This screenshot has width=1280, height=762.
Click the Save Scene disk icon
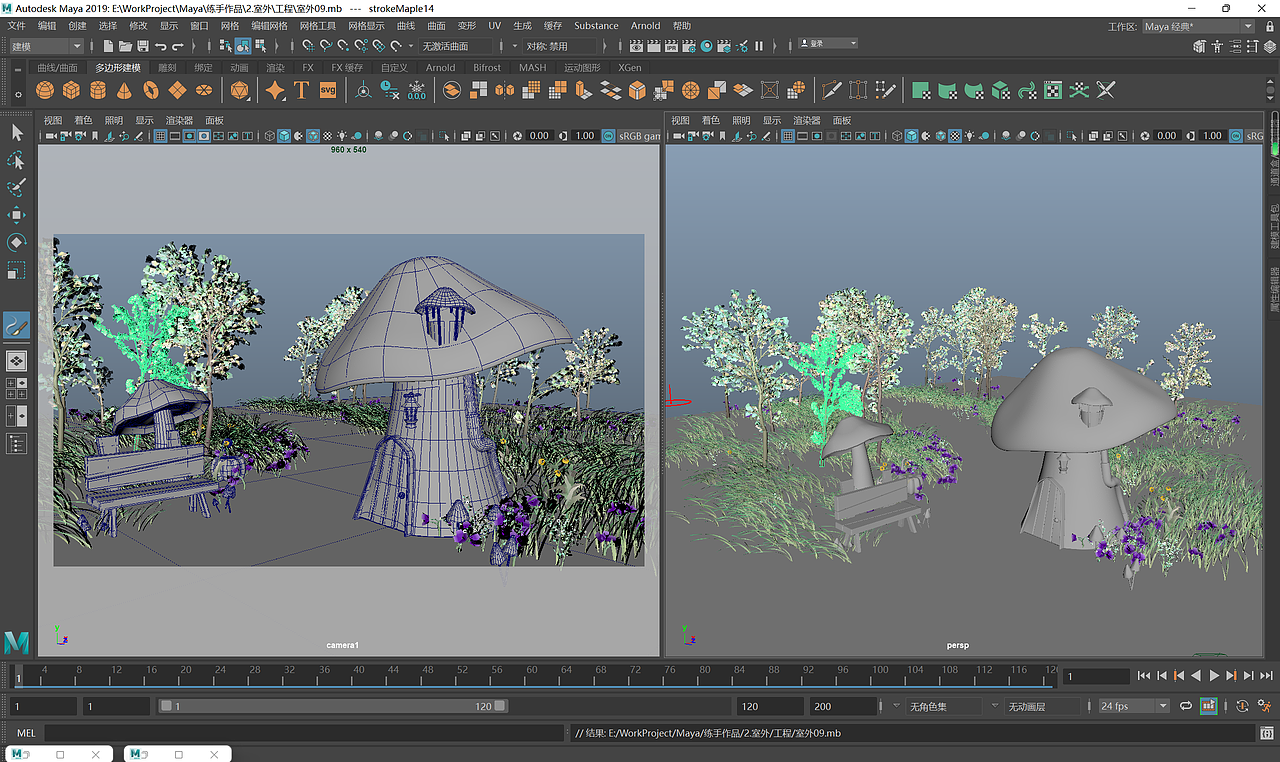(x=143, y=46)
